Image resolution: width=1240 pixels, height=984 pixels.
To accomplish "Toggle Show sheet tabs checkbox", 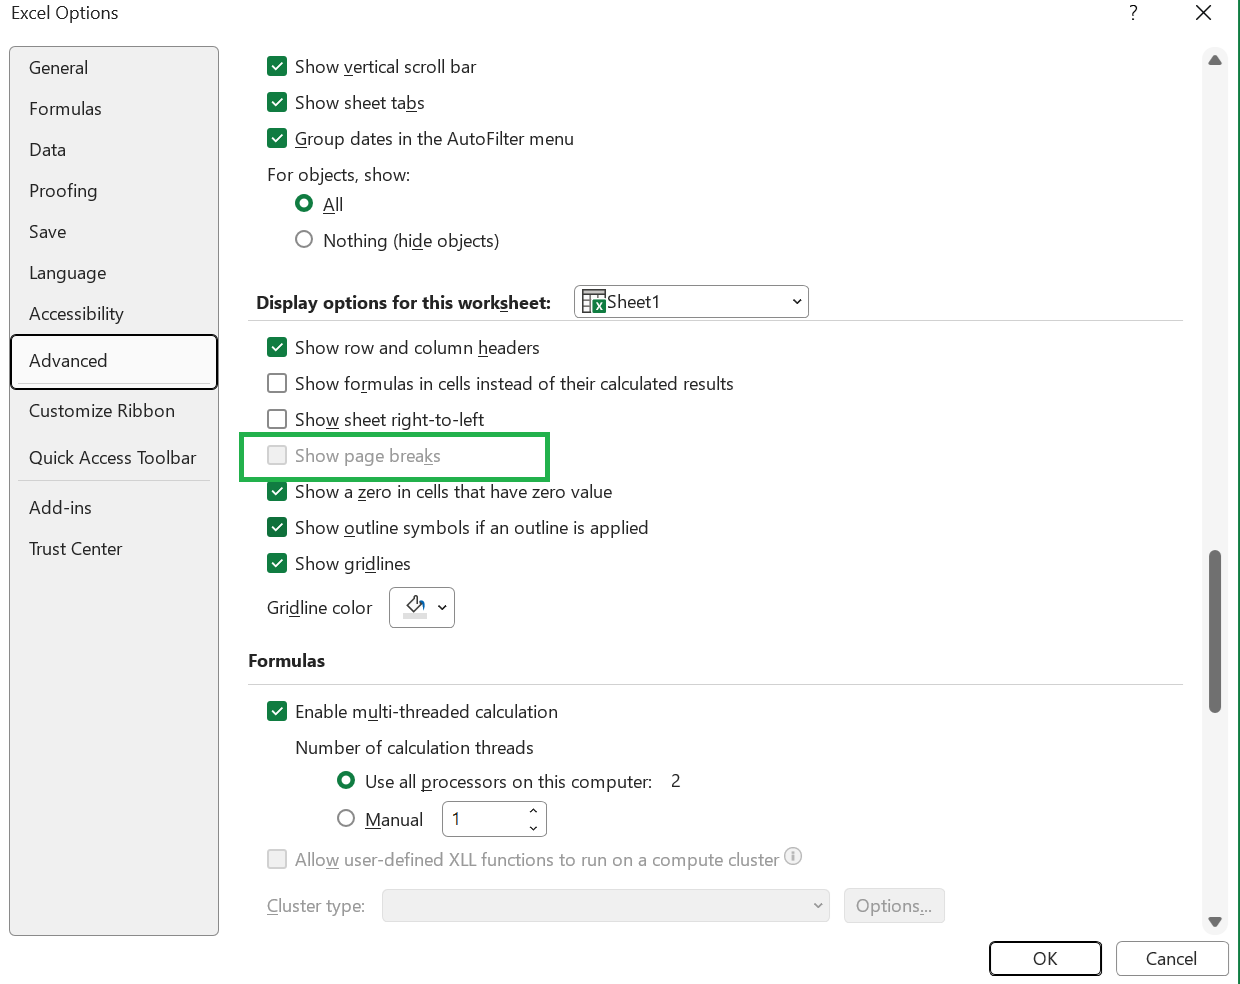I will [277, 103].
